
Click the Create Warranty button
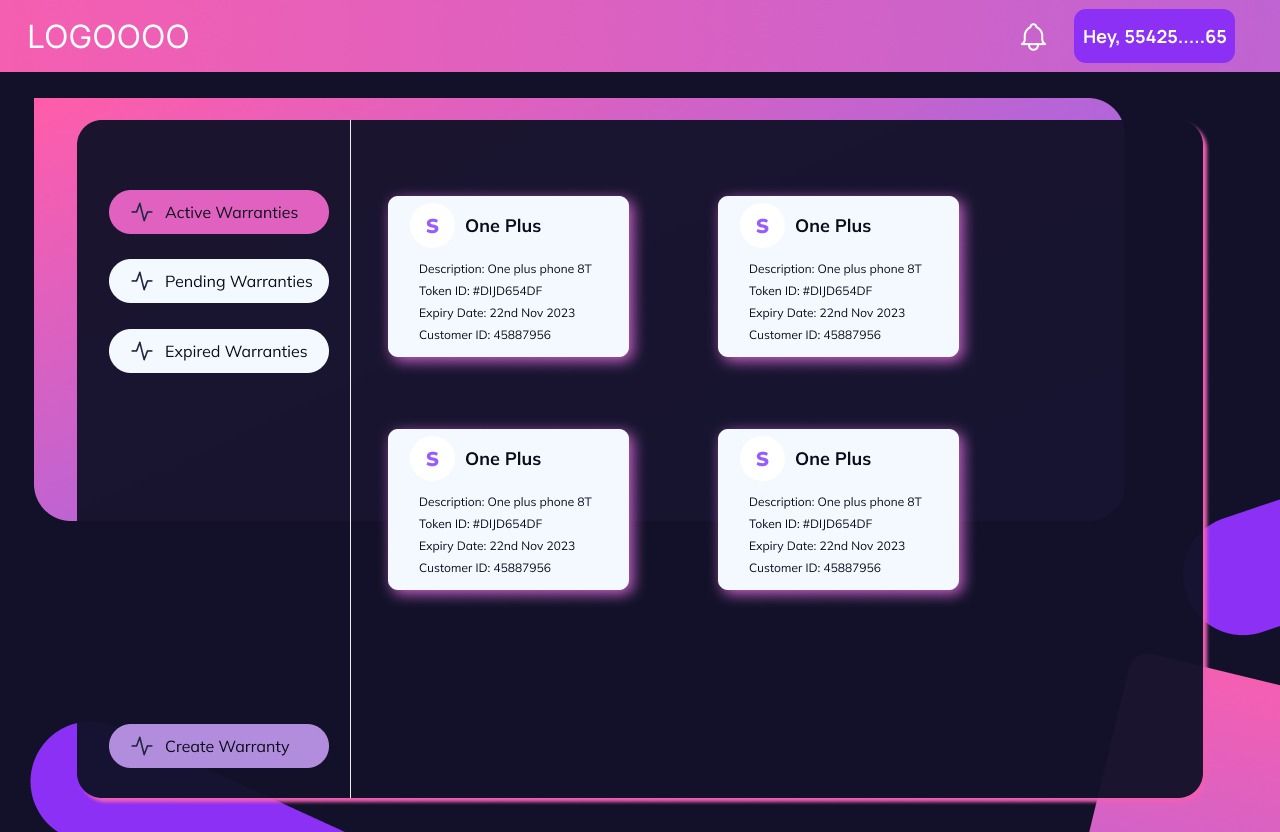point(219,746)
